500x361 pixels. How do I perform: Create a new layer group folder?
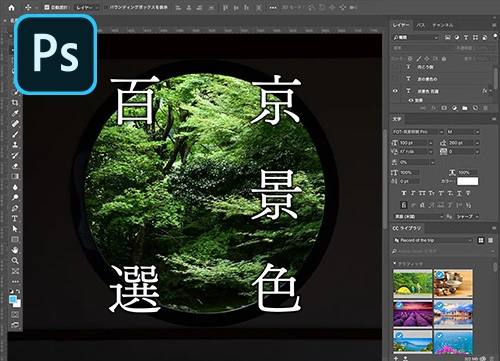[465, 108]
